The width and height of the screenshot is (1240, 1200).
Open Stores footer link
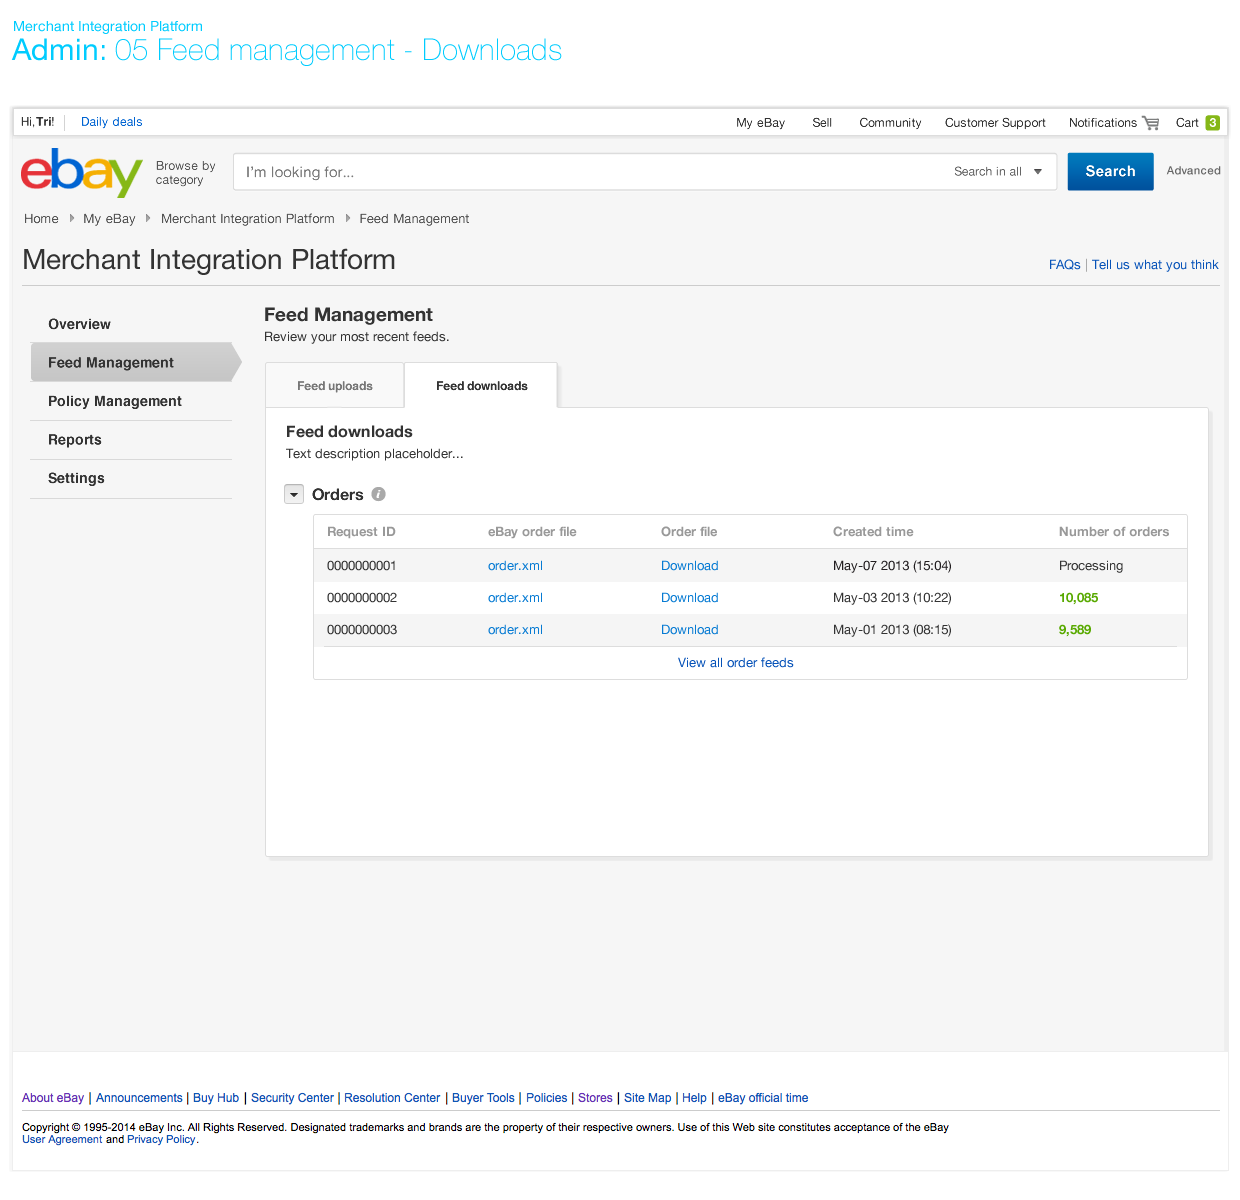[x=595, y=1098]
